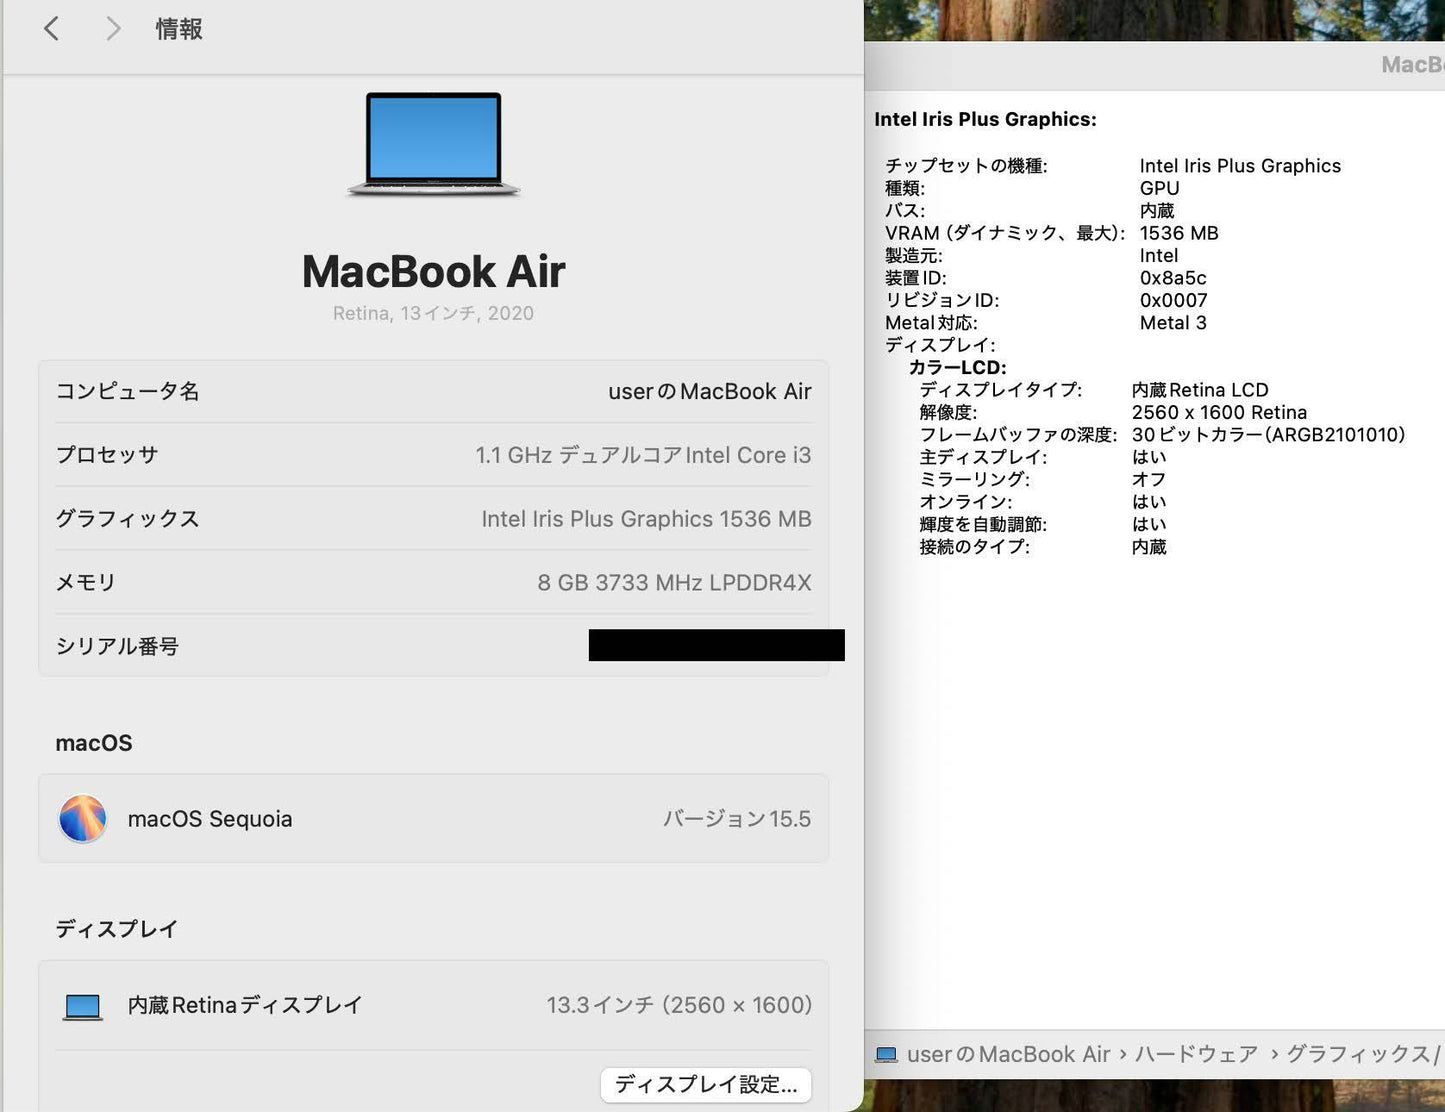Screen dimensions: 1445x1112
Task: Click the 情報 window title
Action: pyautogui.click(x=178, y=28)
